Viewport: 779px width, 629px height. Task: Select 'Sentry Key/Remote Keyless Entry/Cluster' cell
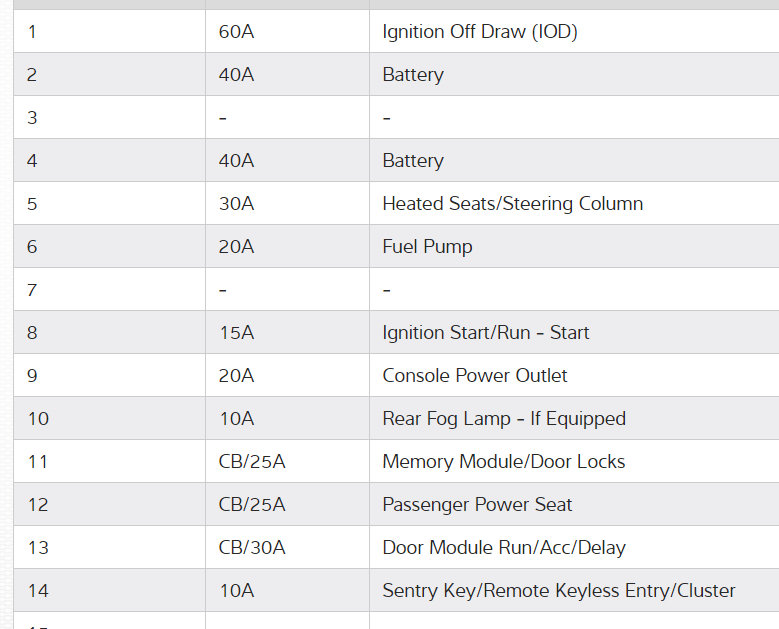[558, 591]
